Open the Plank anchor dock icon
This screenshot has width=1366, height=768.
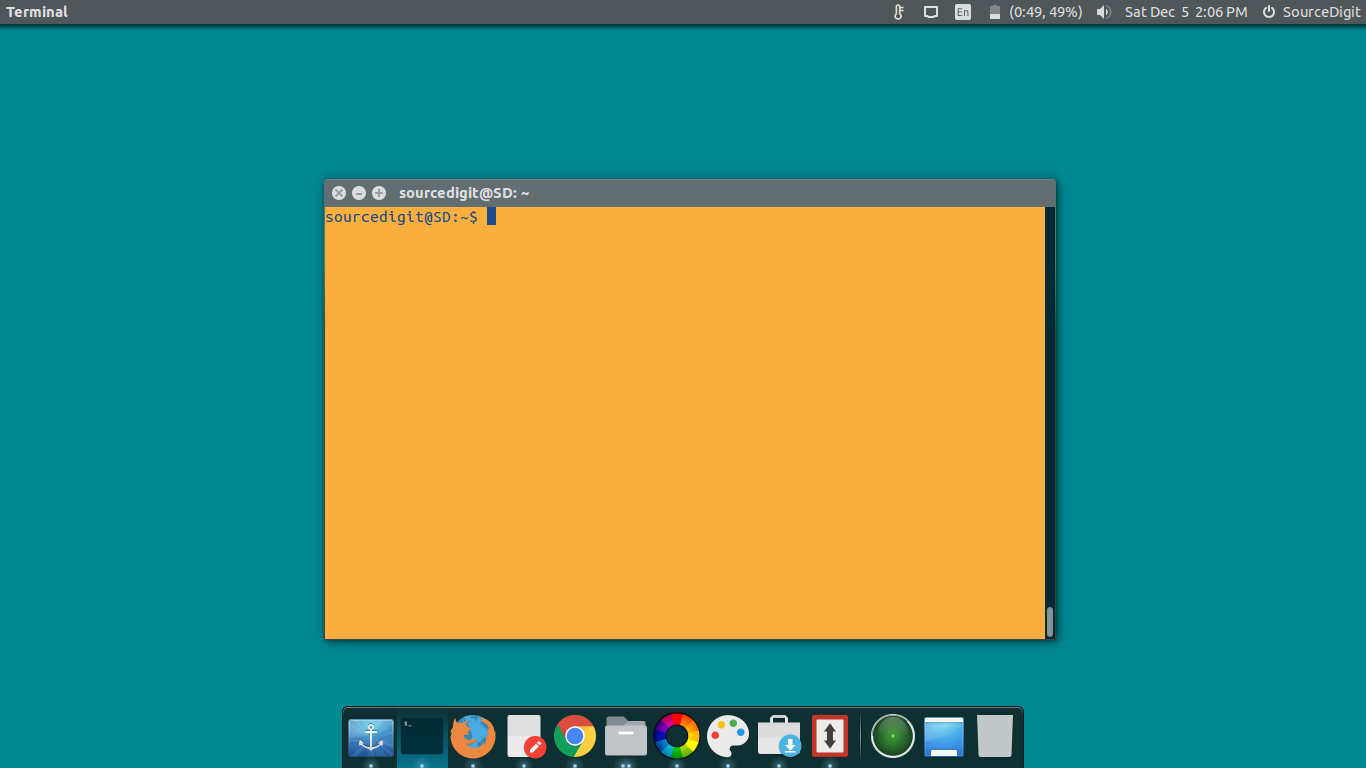coord(371,738)
